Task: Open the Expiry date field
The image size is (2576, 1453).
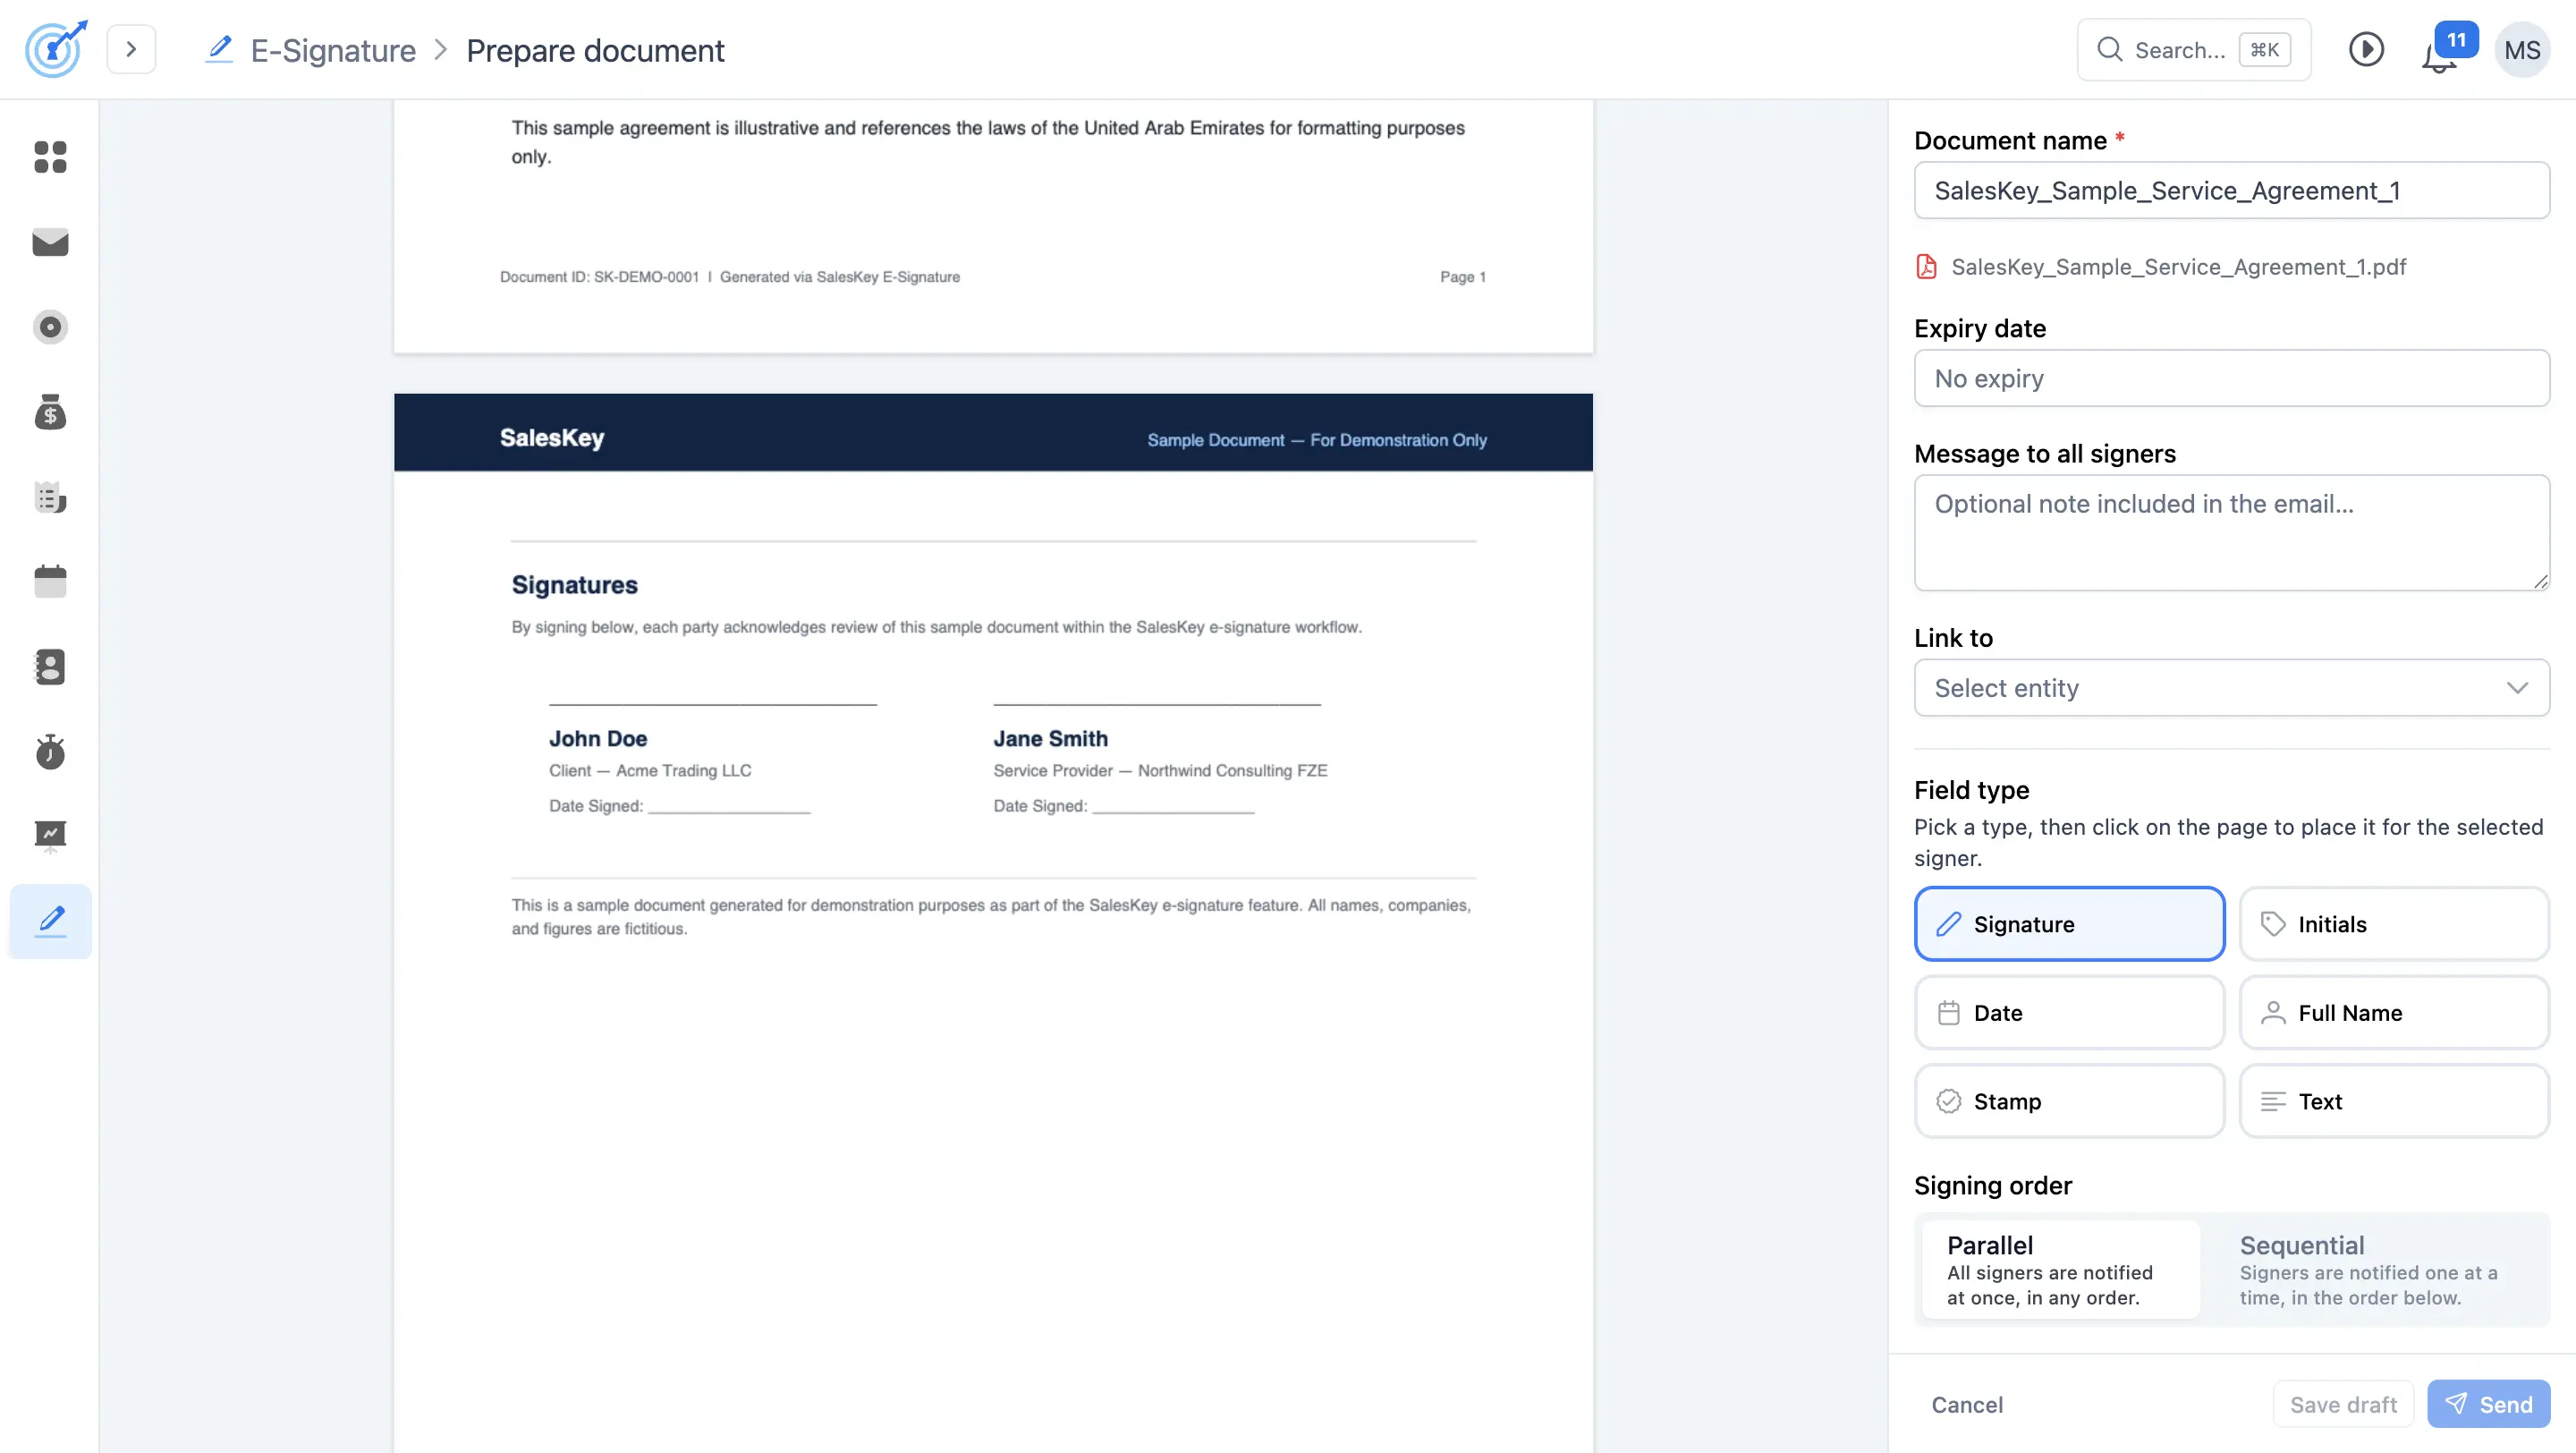Action: [x=2231, y=378]
